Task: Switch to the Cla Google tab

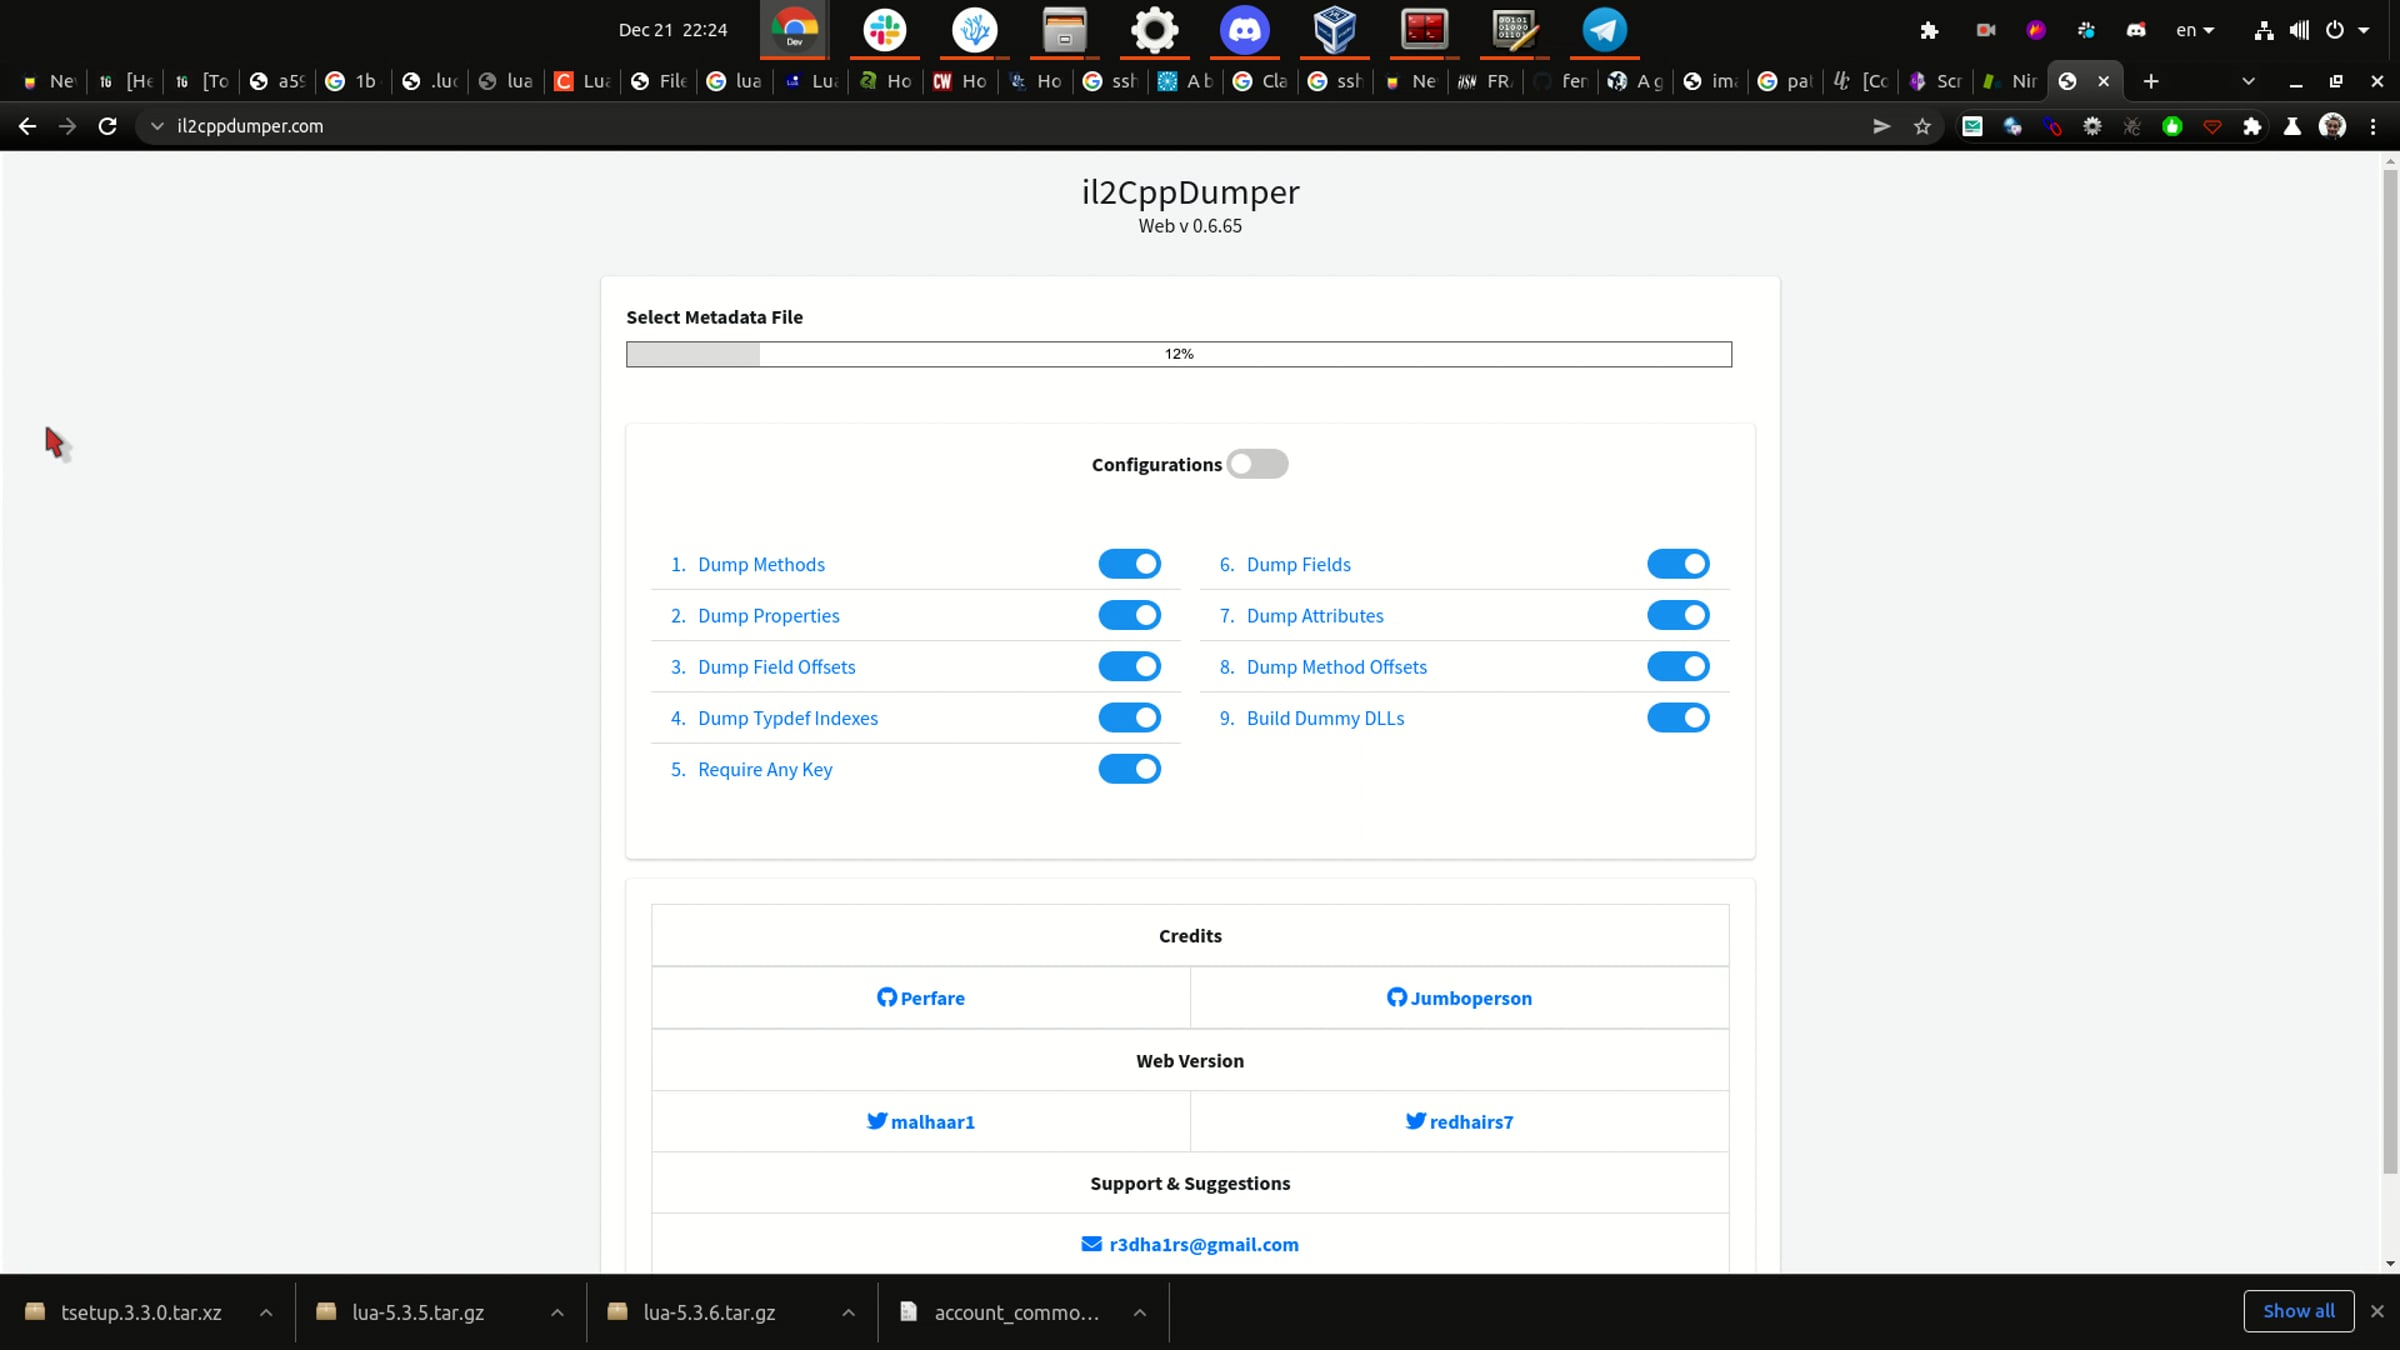Action: coord(1261,81)
